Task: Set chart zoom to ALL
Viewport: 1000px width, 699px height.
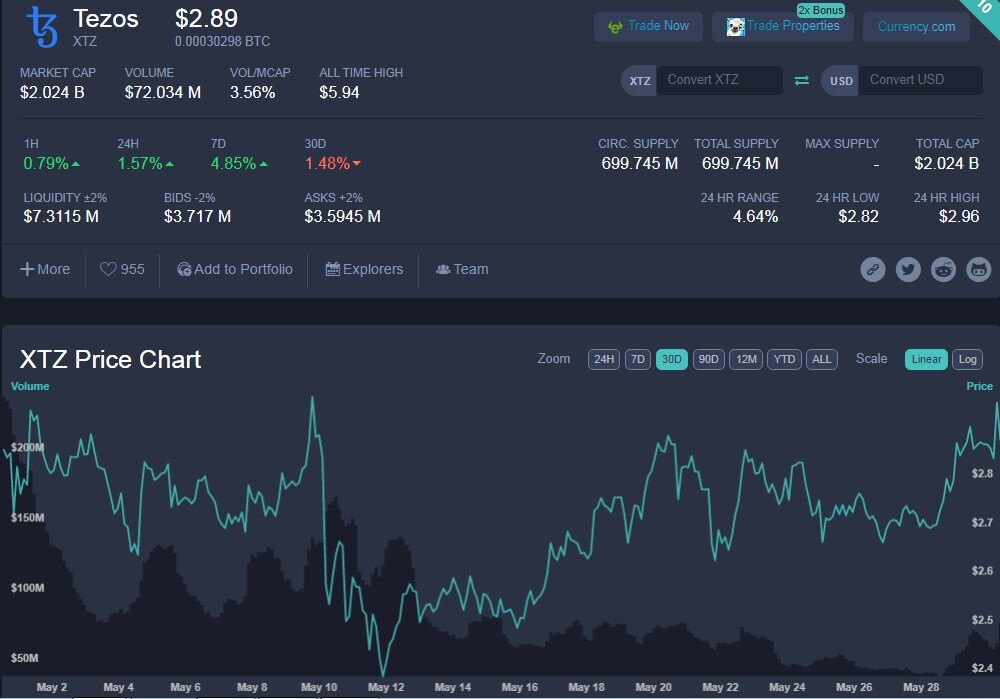Action: point(821,359)
